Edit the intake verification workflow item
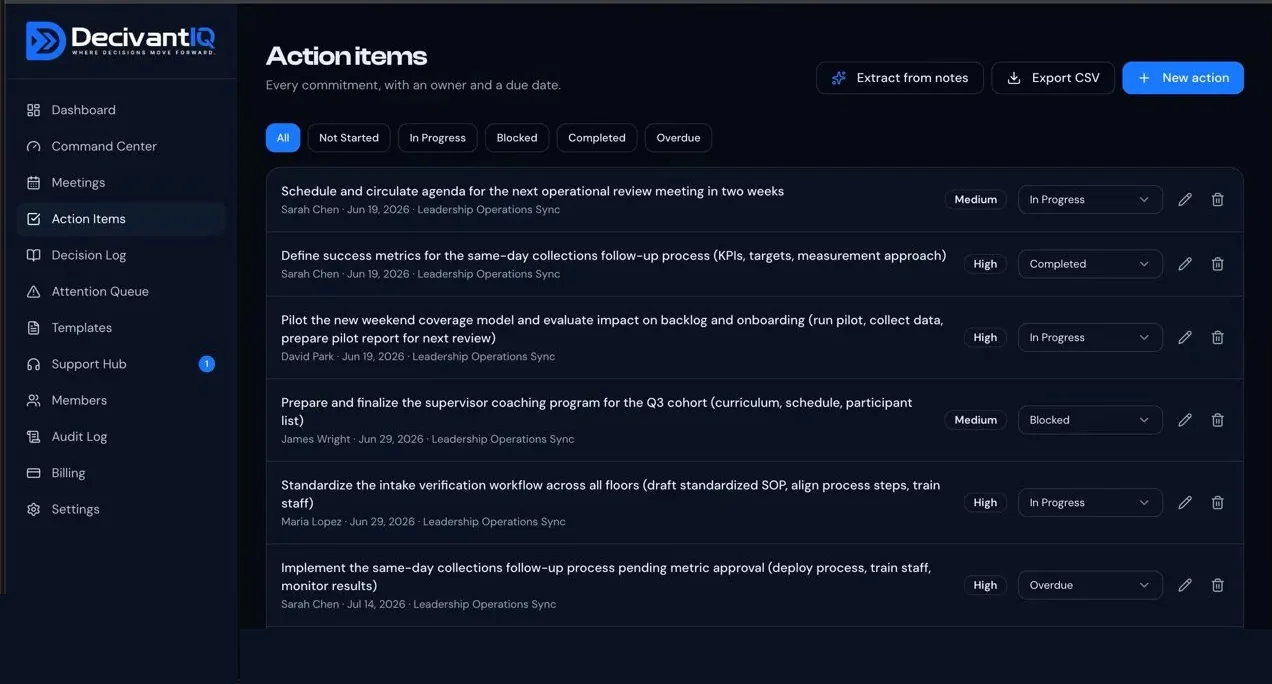The height and width of the screenshot is (684, 1272). click(x=1185, y=502)
